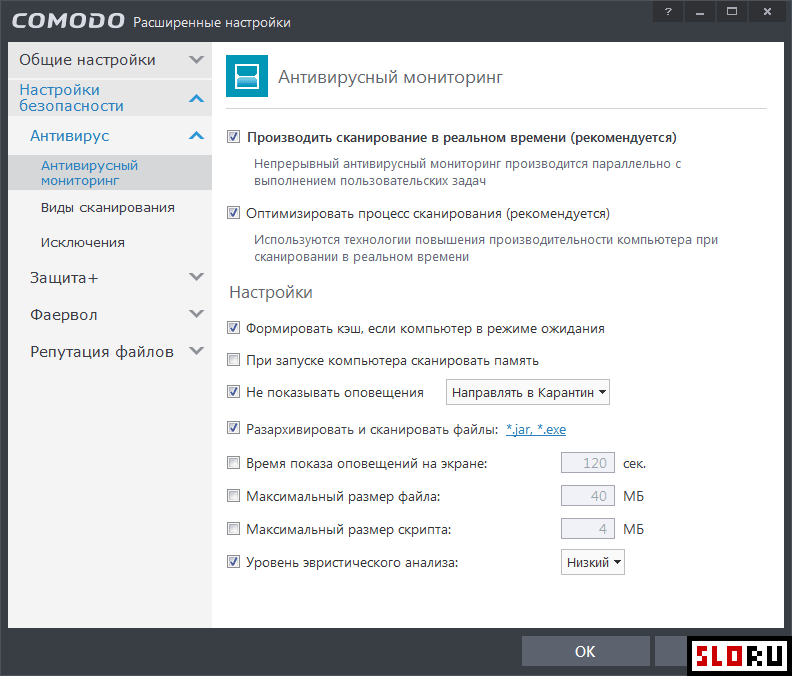Viewport: 792px width, 676px height.
Task: Collapse the 'Антивирус' section chevron
Action: pyautogui.click(x=196, y=135)
